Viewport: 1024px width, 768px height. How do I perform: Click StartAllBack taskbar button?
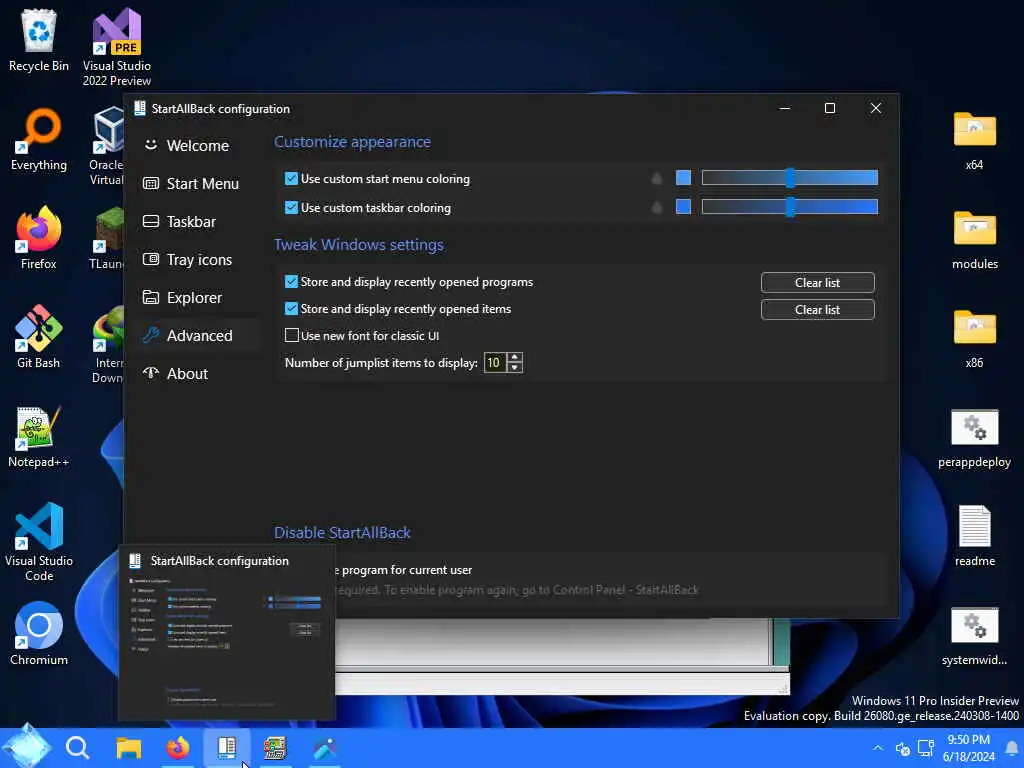(227, 747)
